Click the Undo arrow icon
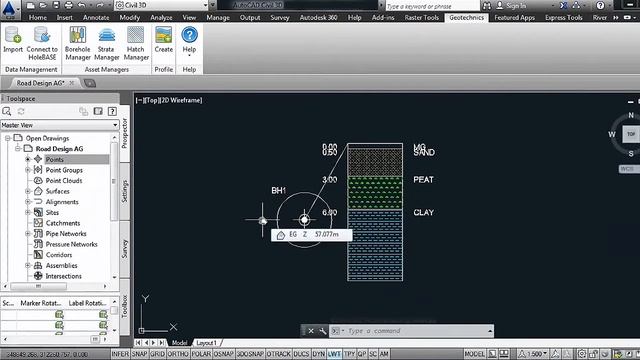 [81, 5]
